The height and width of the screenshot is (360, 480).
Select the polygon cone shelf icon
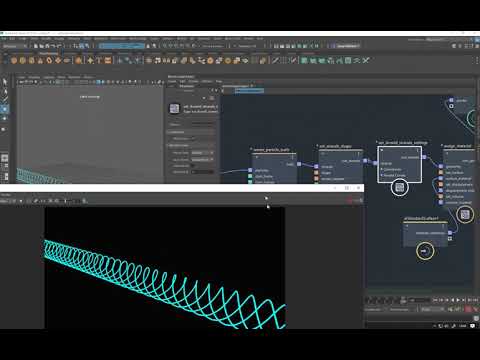click(x=40, y=60)
